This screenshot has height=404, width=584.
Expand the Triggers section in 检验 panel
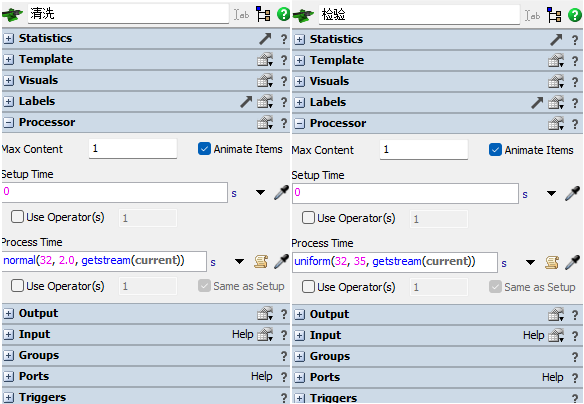click(299, 398)
